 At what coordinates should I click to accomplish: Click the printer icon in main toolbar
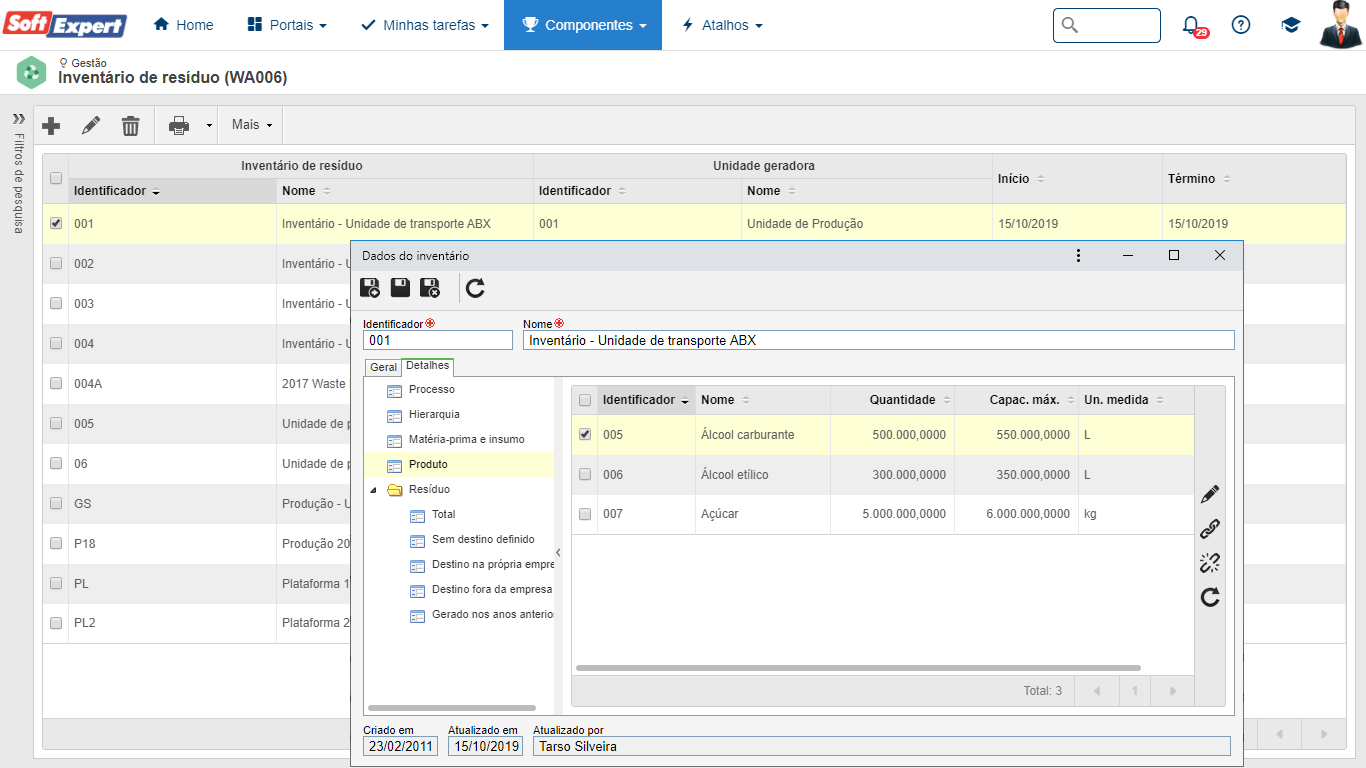179,125
